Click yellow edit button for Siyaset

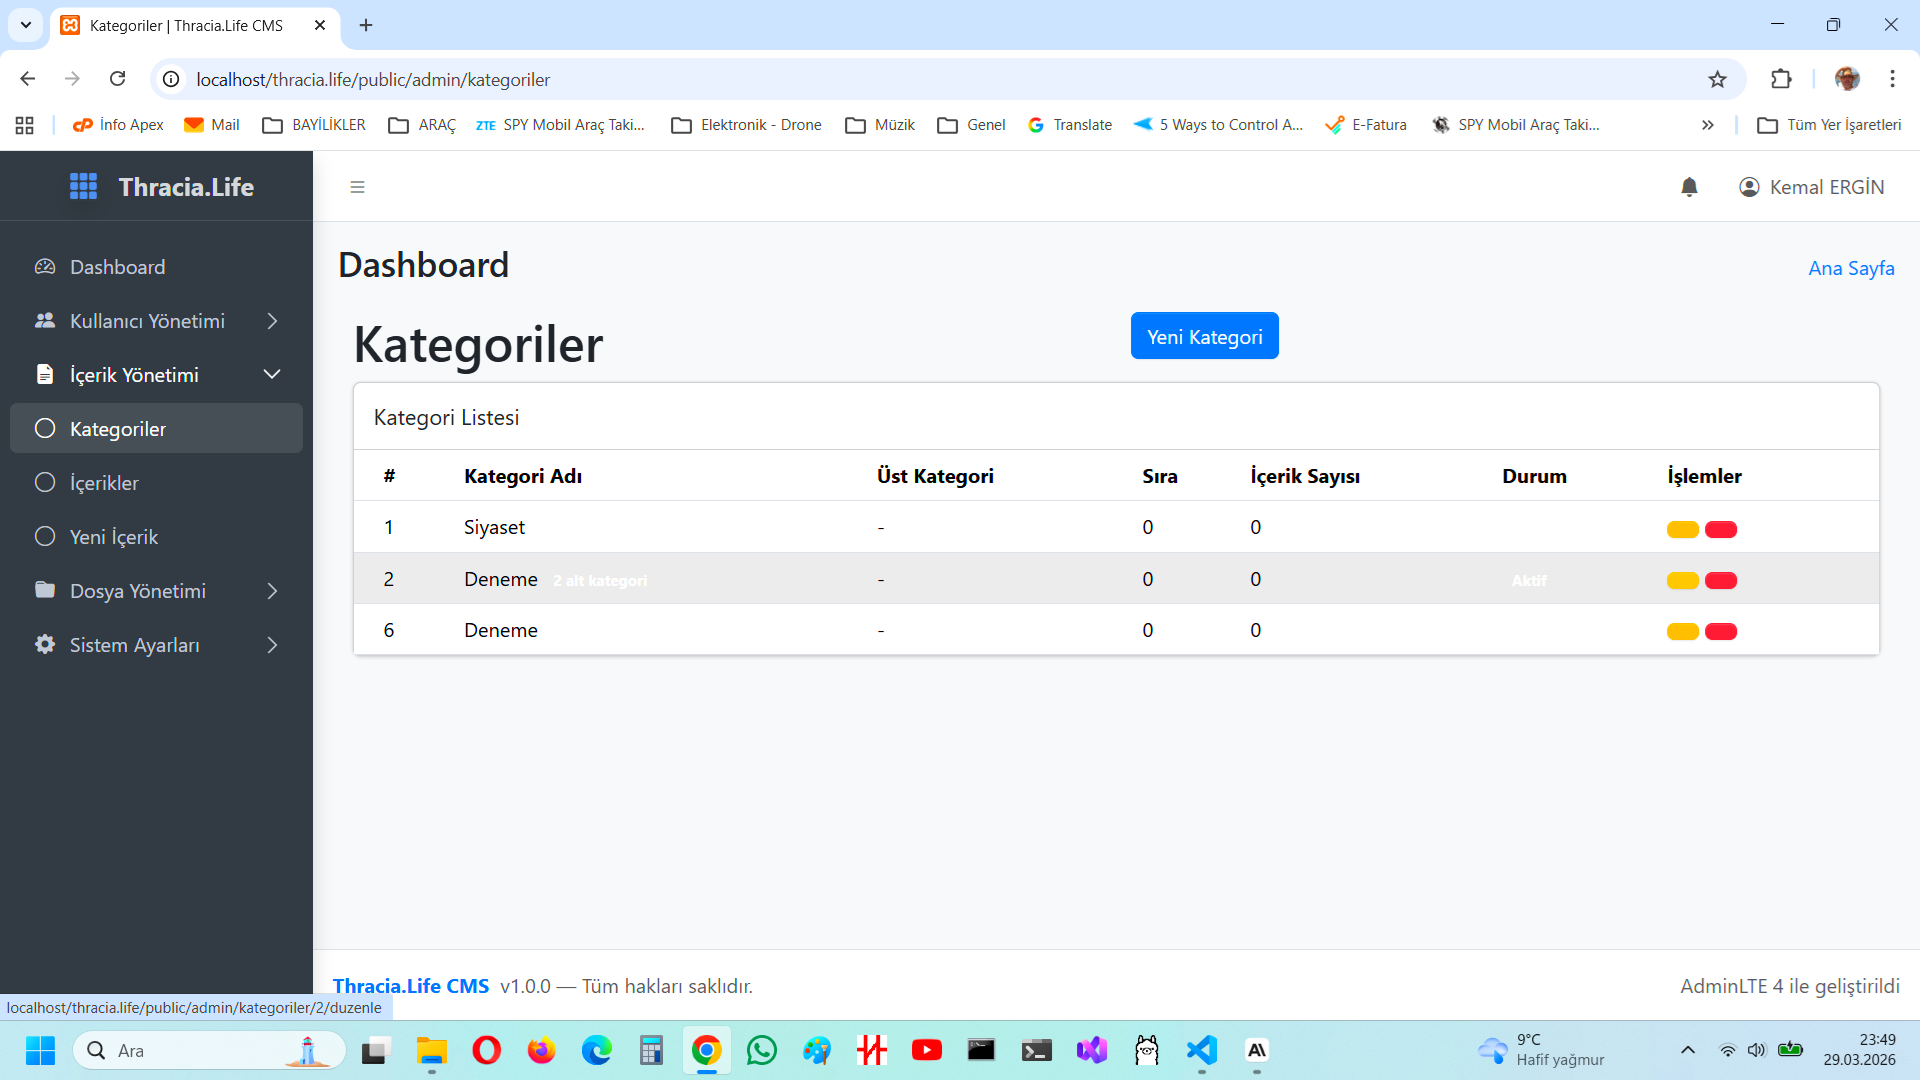pyautogui.click(x=1682, y=529)
